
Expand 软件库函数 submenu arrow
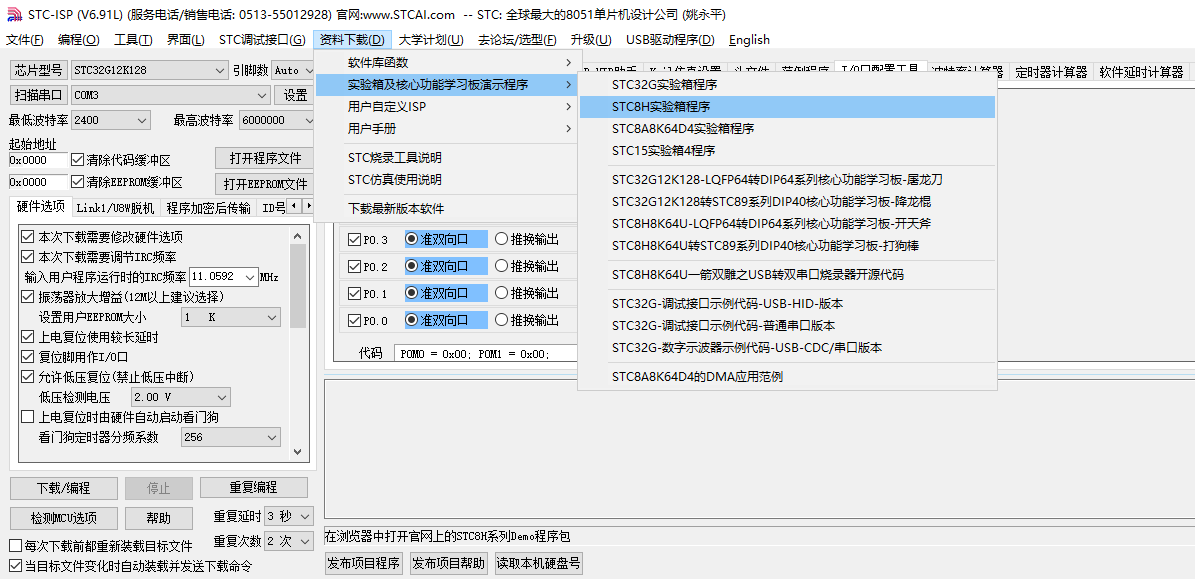(568, 62)
